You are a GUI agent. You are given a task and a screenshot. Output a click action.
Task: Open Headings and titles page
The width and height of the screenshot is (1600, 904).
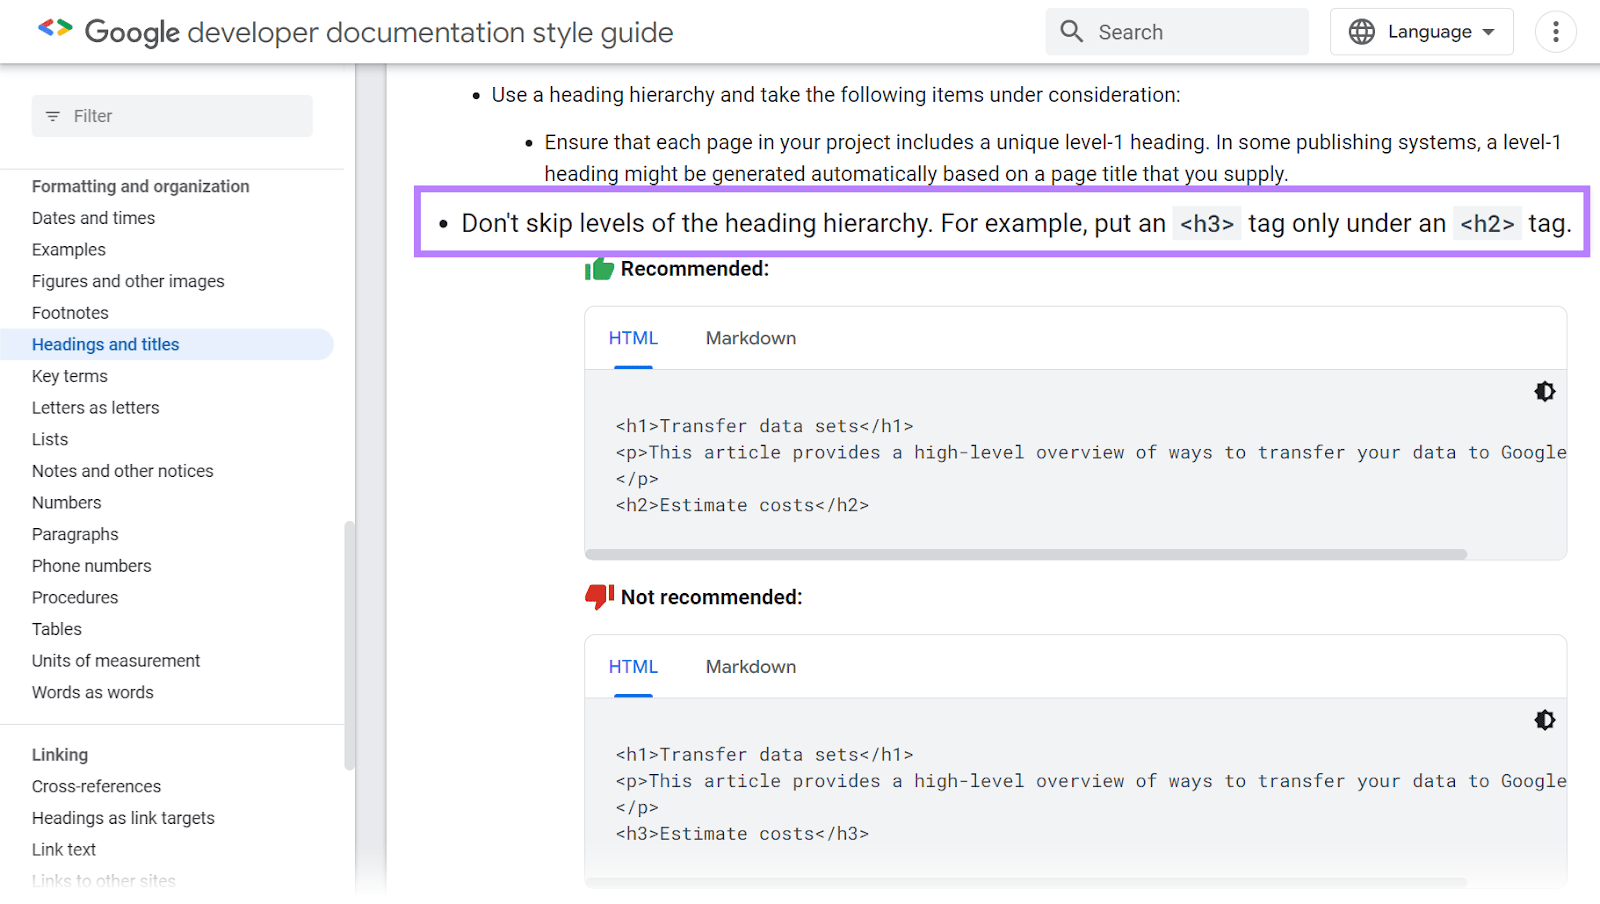(105, 344)
